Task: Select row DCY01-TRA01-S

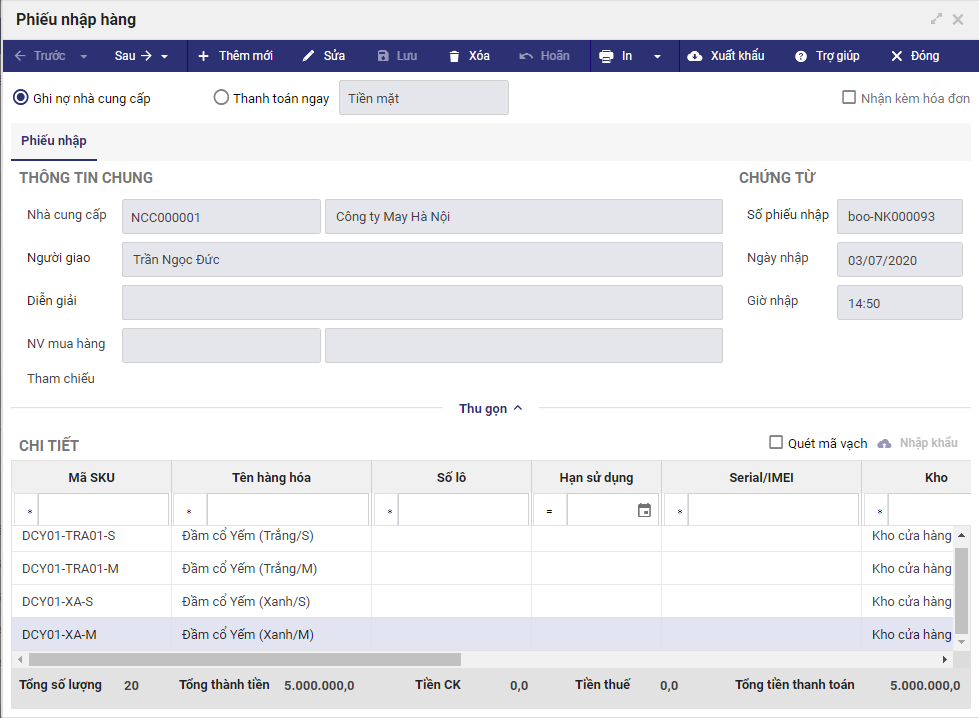Action: [482, 536]
